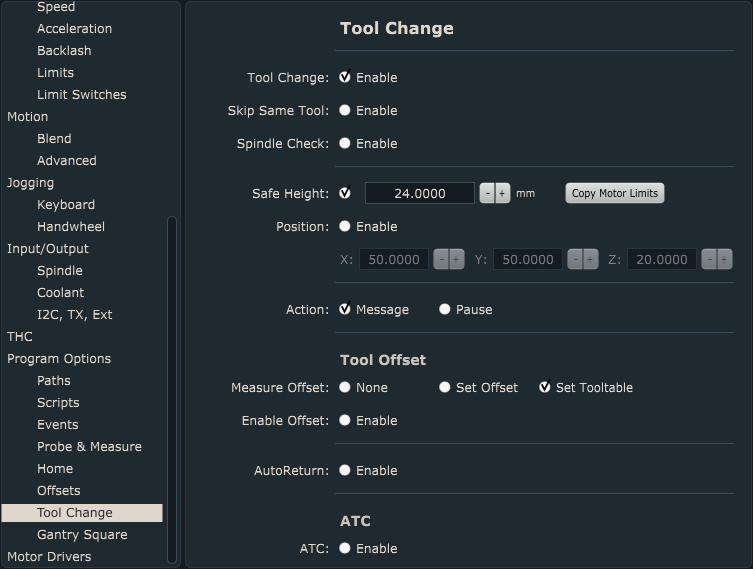Enable the AutoReturn option
Image resolution: width=753 pixels, height=569 pixels.
[345, 470]
